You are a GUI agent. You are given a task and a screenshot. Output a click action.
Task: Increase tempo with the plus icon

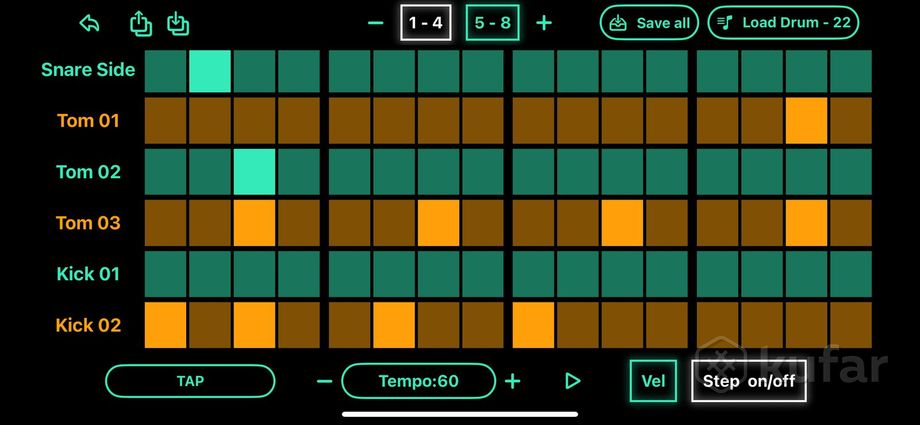[x=512, y=381]
